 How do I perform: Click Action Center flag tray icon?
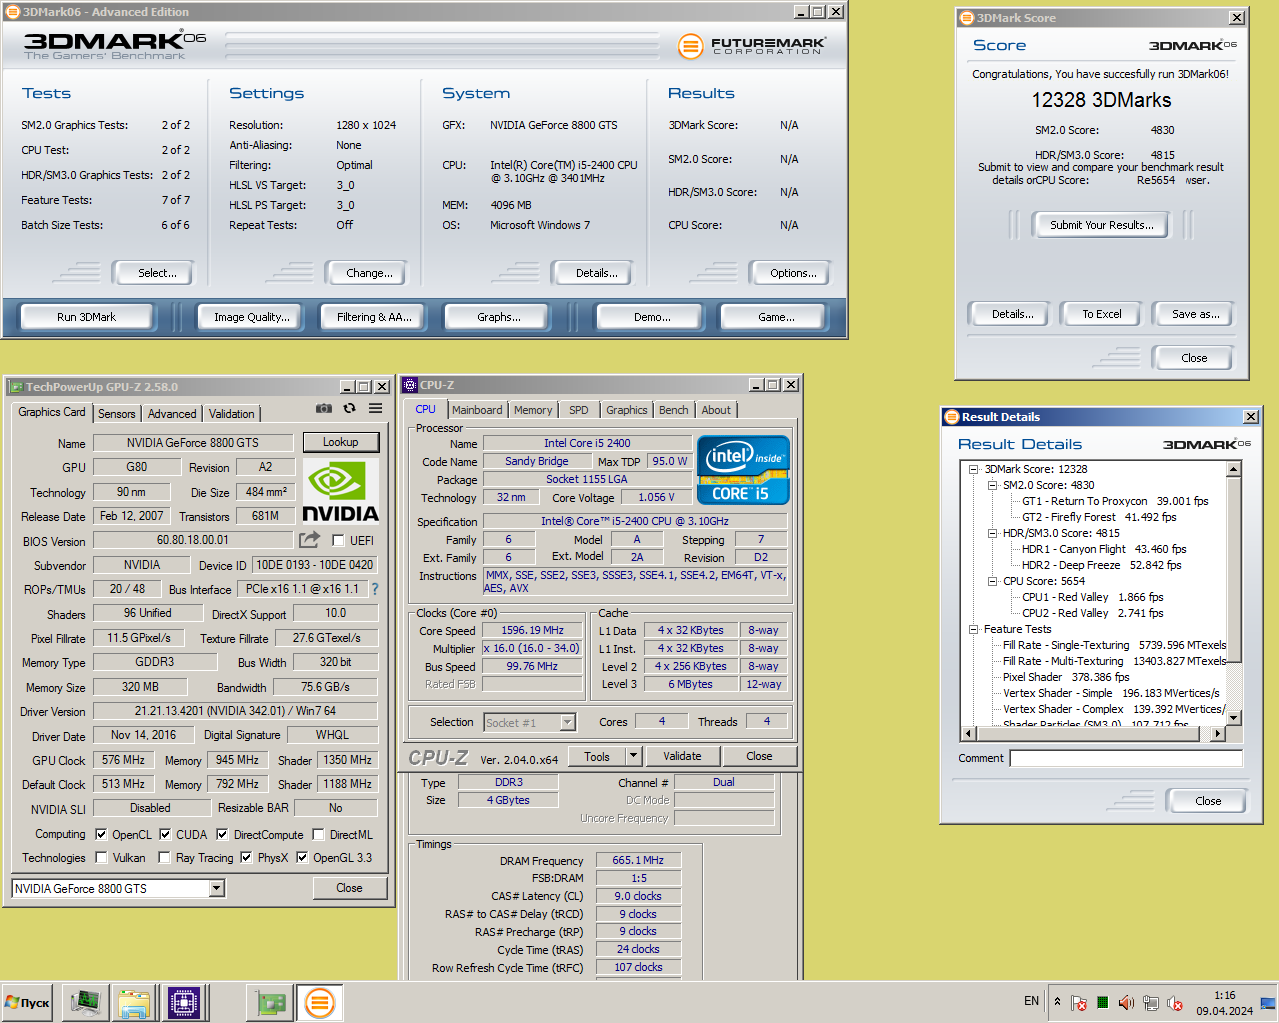pos(1078,1003)
